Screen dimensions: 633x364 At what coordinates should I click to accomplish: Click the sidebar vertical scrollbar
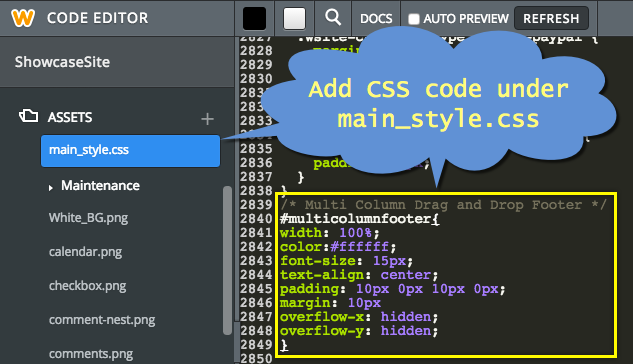tap(227, 260)
